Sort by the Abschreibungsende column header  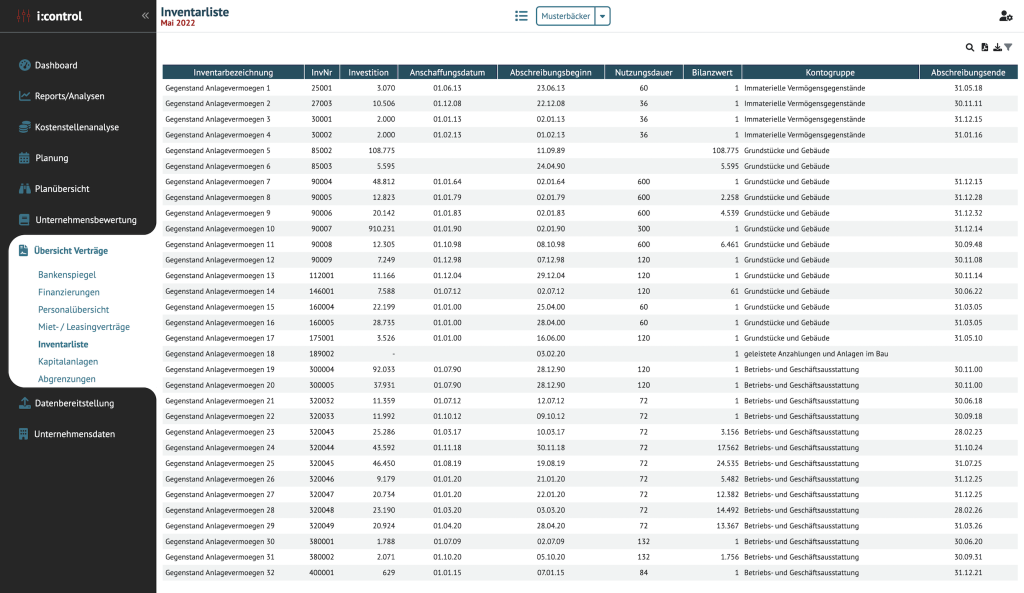[x=967, y=72]
